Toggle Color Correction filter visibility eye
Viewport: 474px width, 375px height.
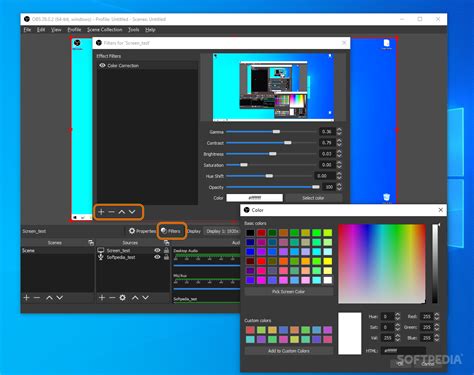(103, 65)
